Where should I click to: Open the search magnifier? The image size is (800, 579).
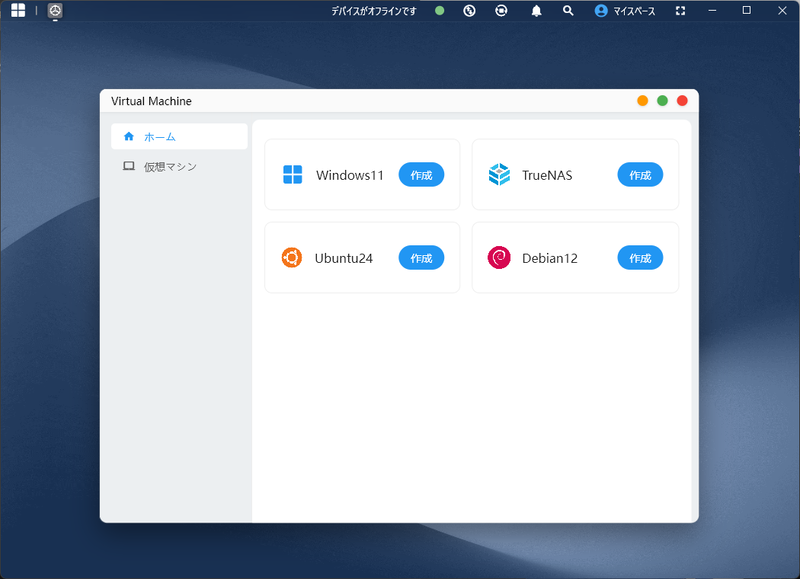(x=568, y=10)
